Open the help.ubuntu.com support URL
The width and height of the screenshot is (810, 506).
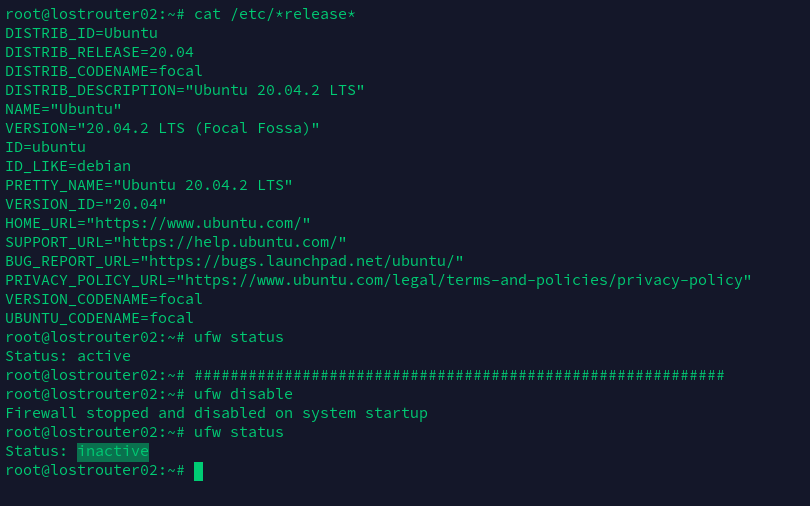[x=229, y=242]
